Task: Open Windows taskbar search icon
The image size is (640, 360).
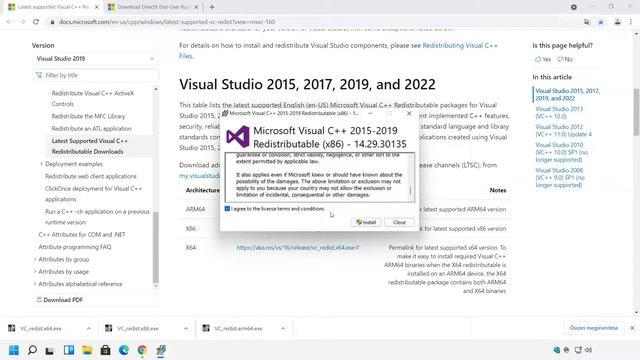Action: click(32, 350)
